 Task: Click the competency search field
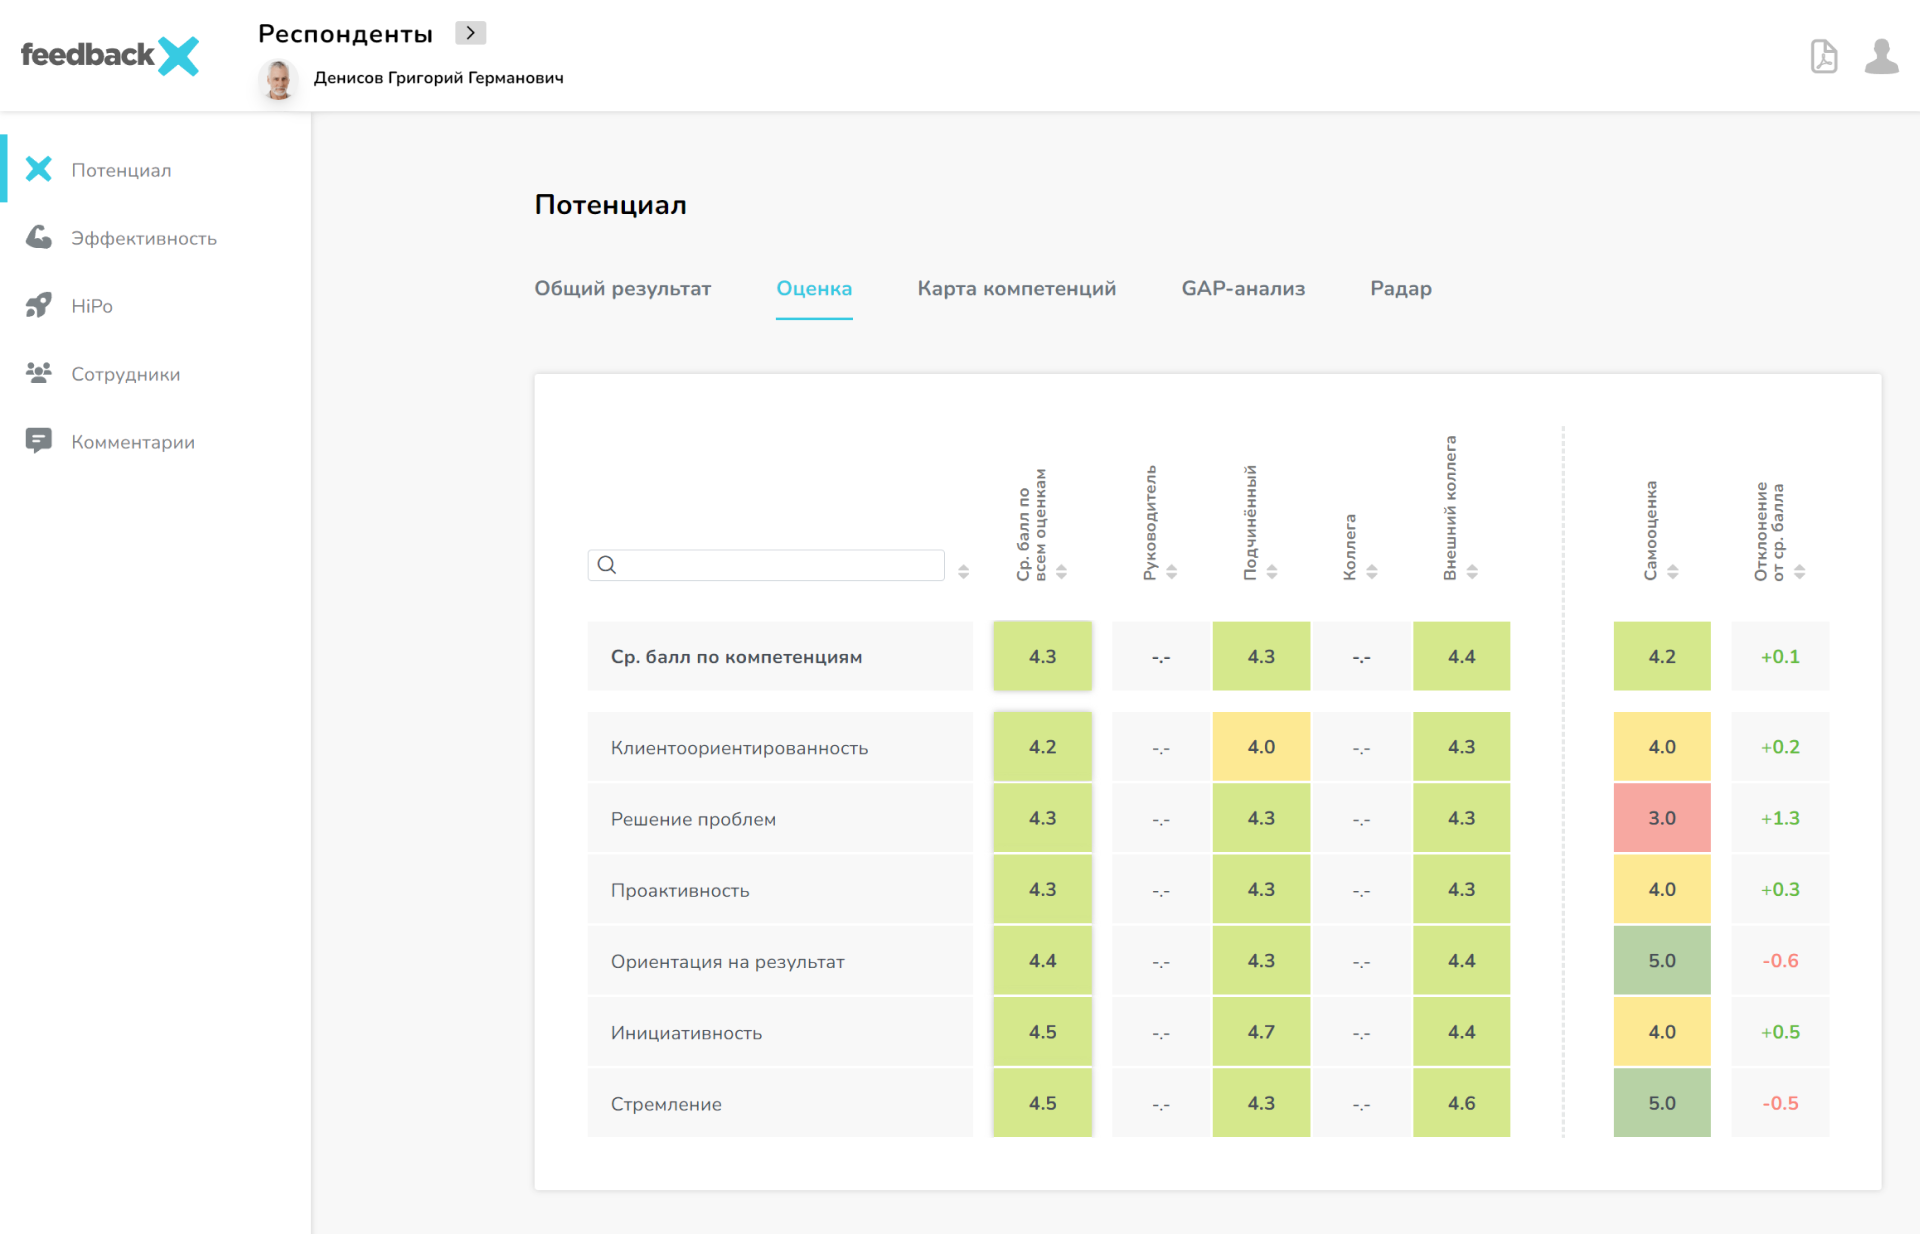tap(766, 565)
